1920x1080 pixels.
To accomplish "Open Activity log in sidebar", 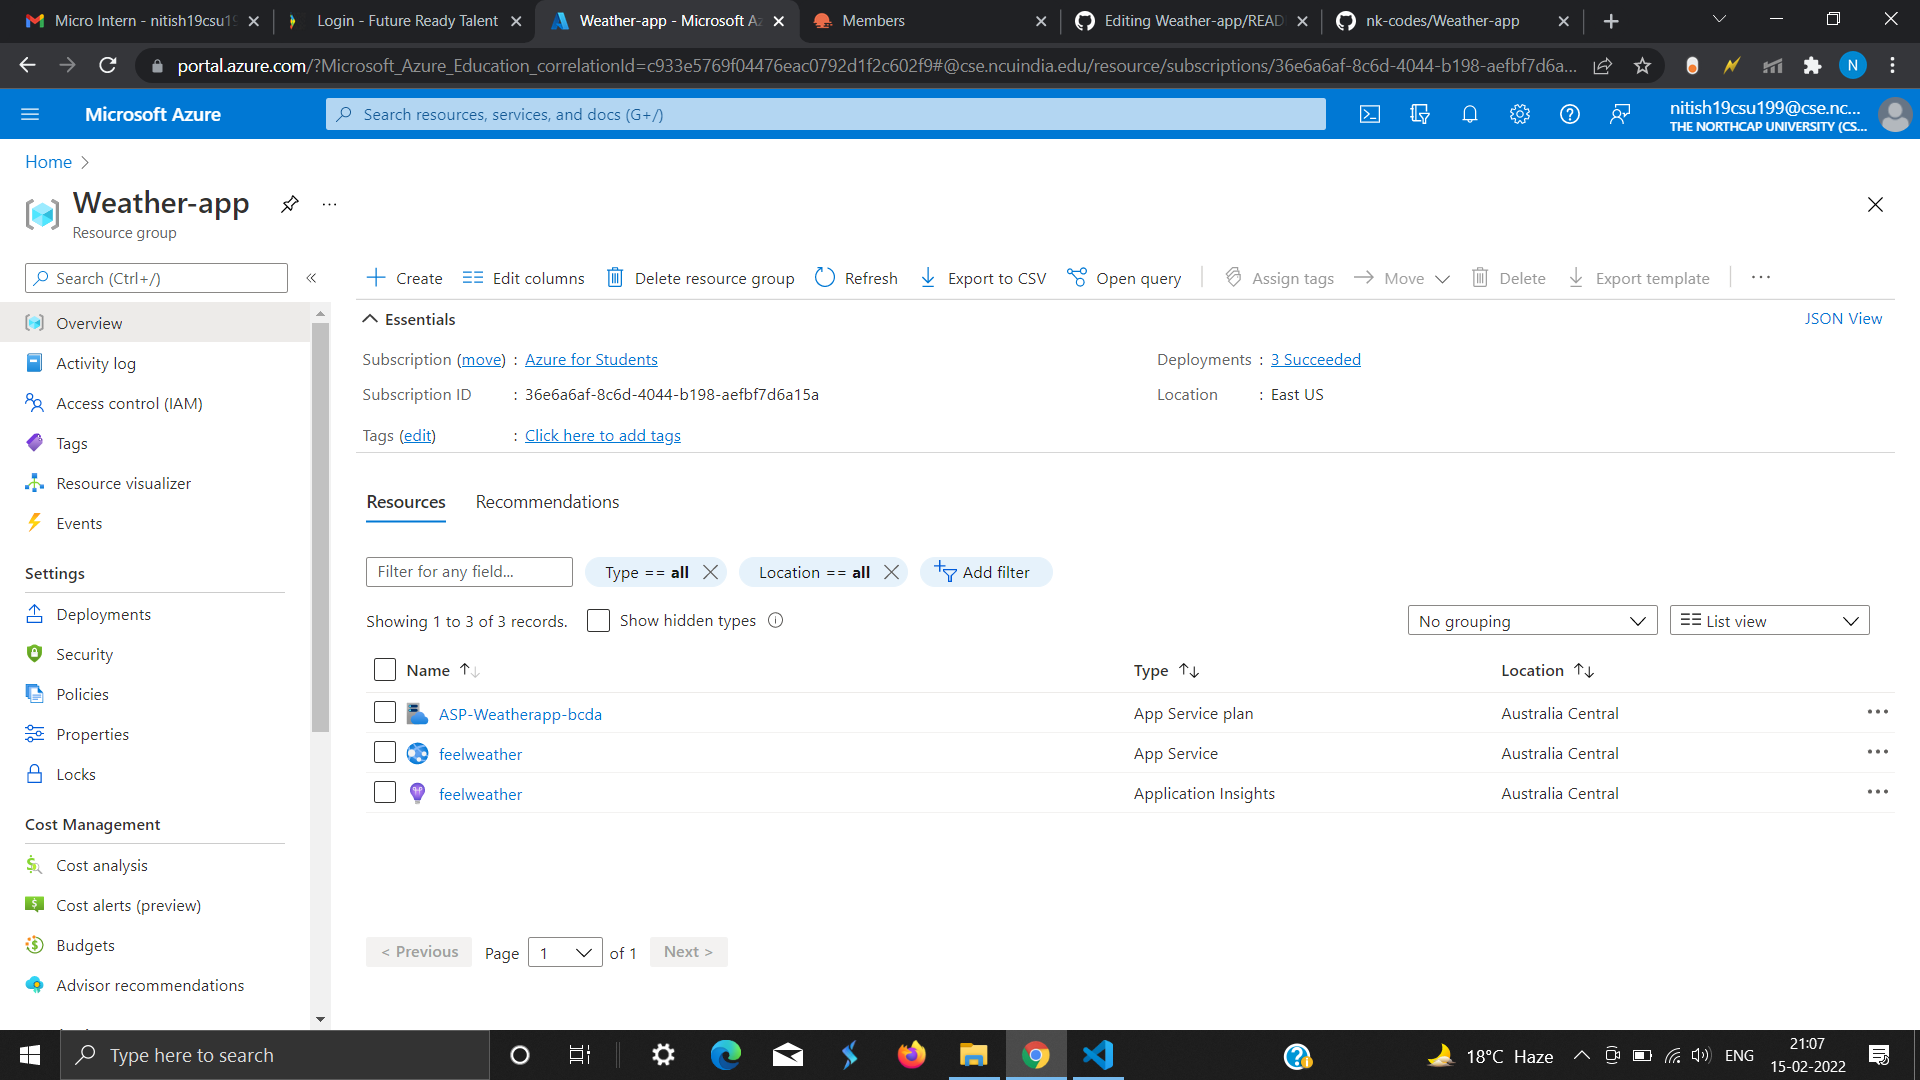I will tap(96, 364).
